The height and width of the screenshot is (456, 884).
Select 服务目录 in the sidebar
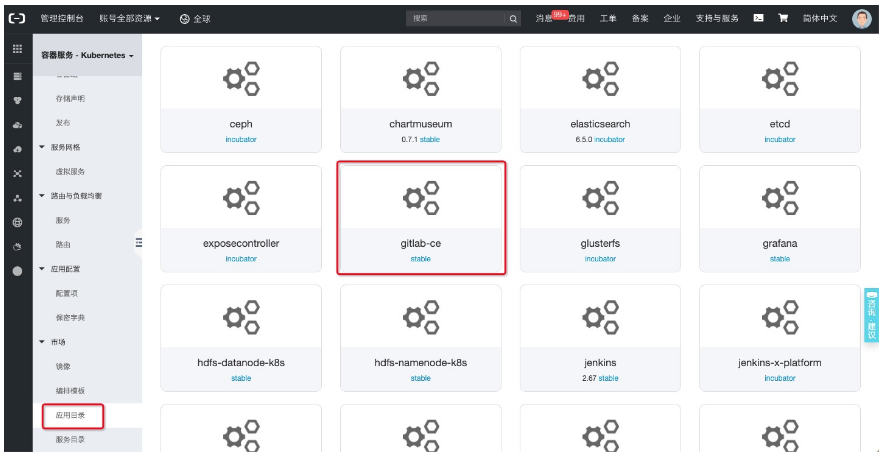pyautogui.click(x=70, y=440)
